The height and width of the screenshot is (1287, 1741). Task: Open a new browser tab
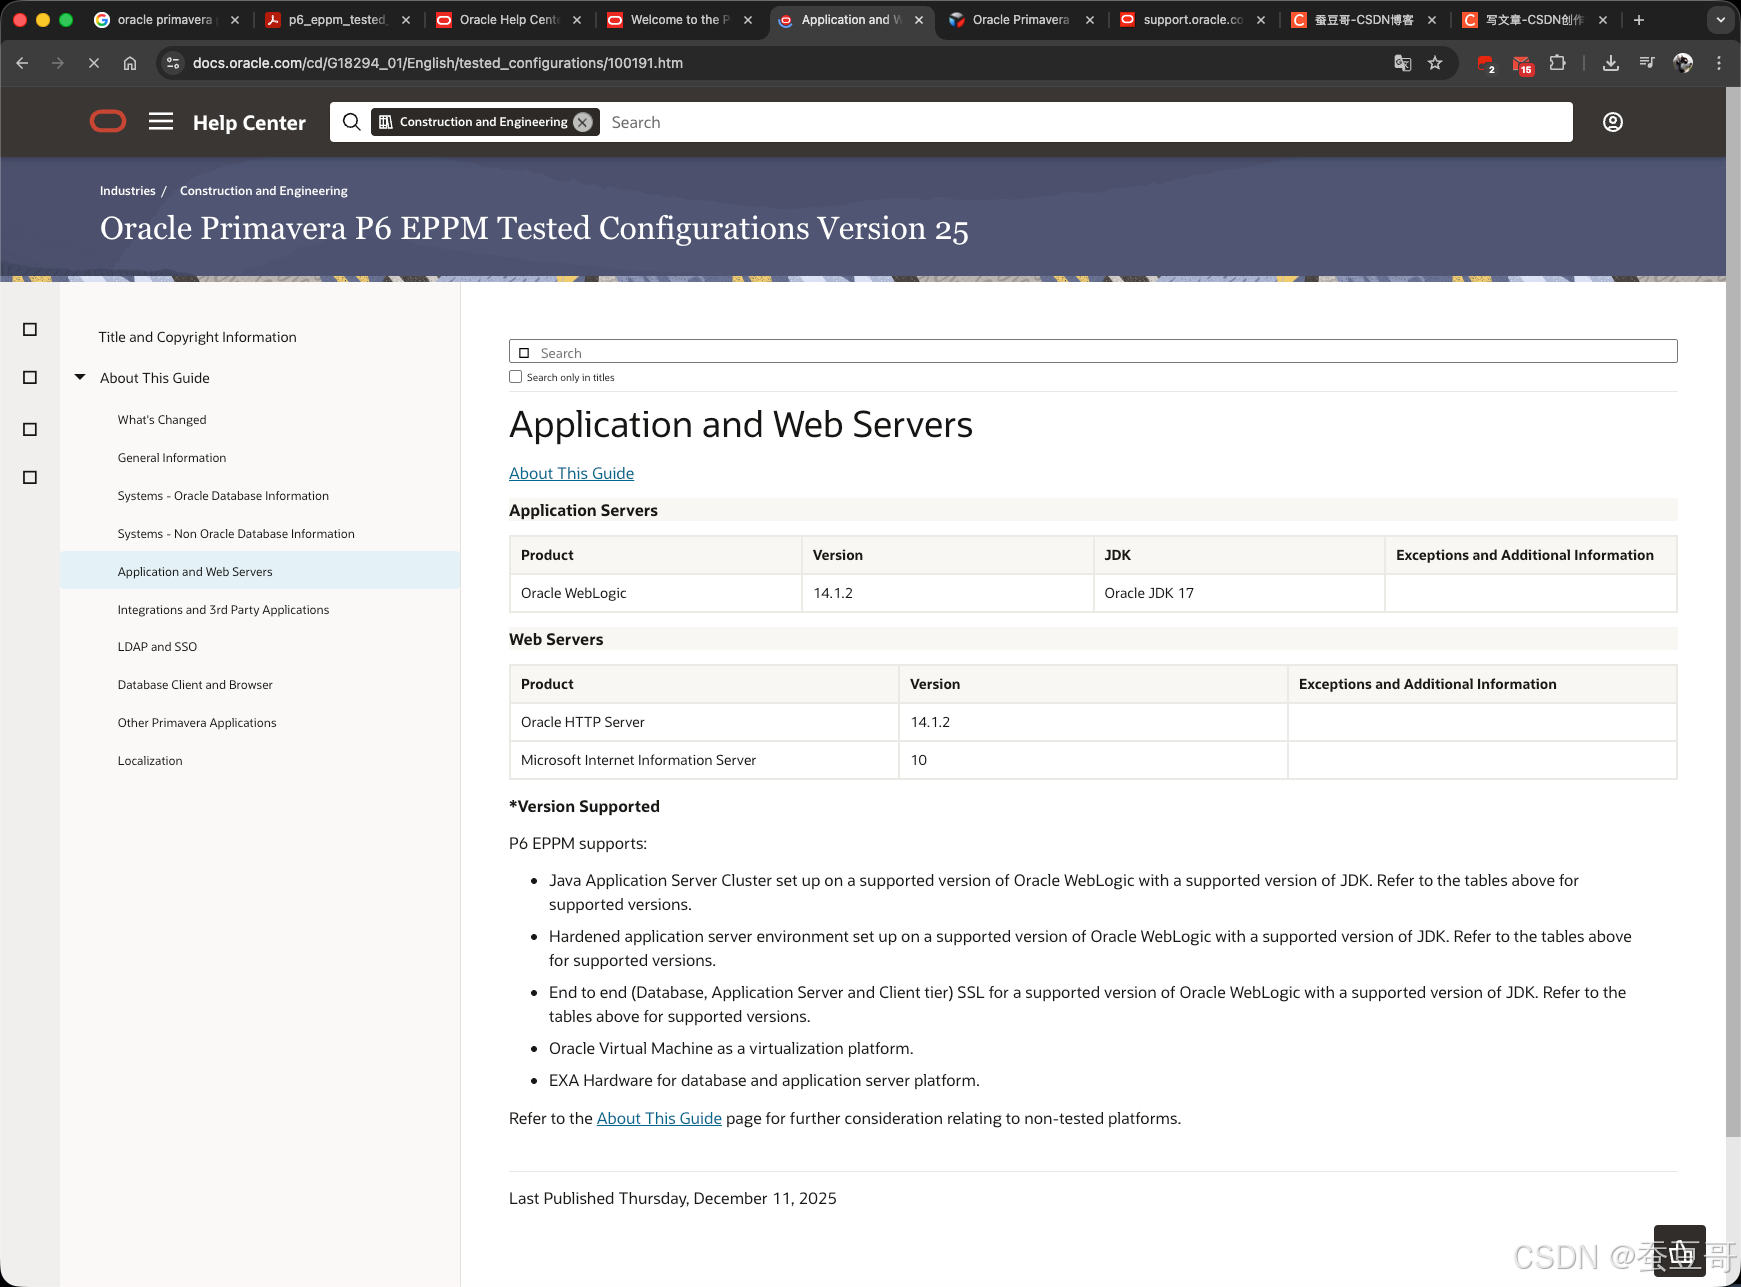(1639, 20)
